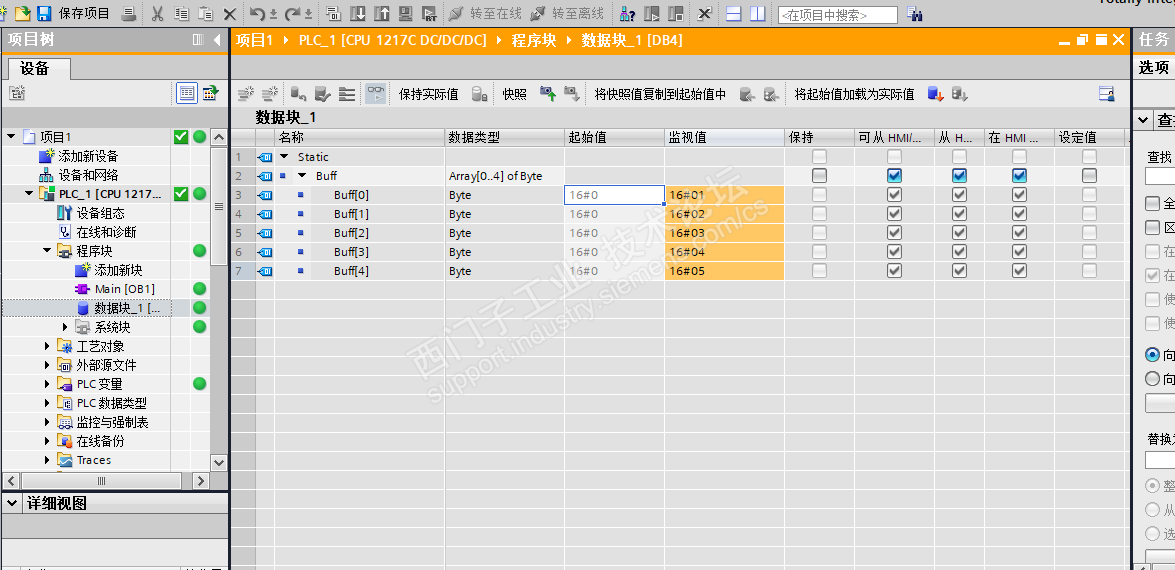
Task: Click the Start CPU icon
Action: click(x=652, y=13)
